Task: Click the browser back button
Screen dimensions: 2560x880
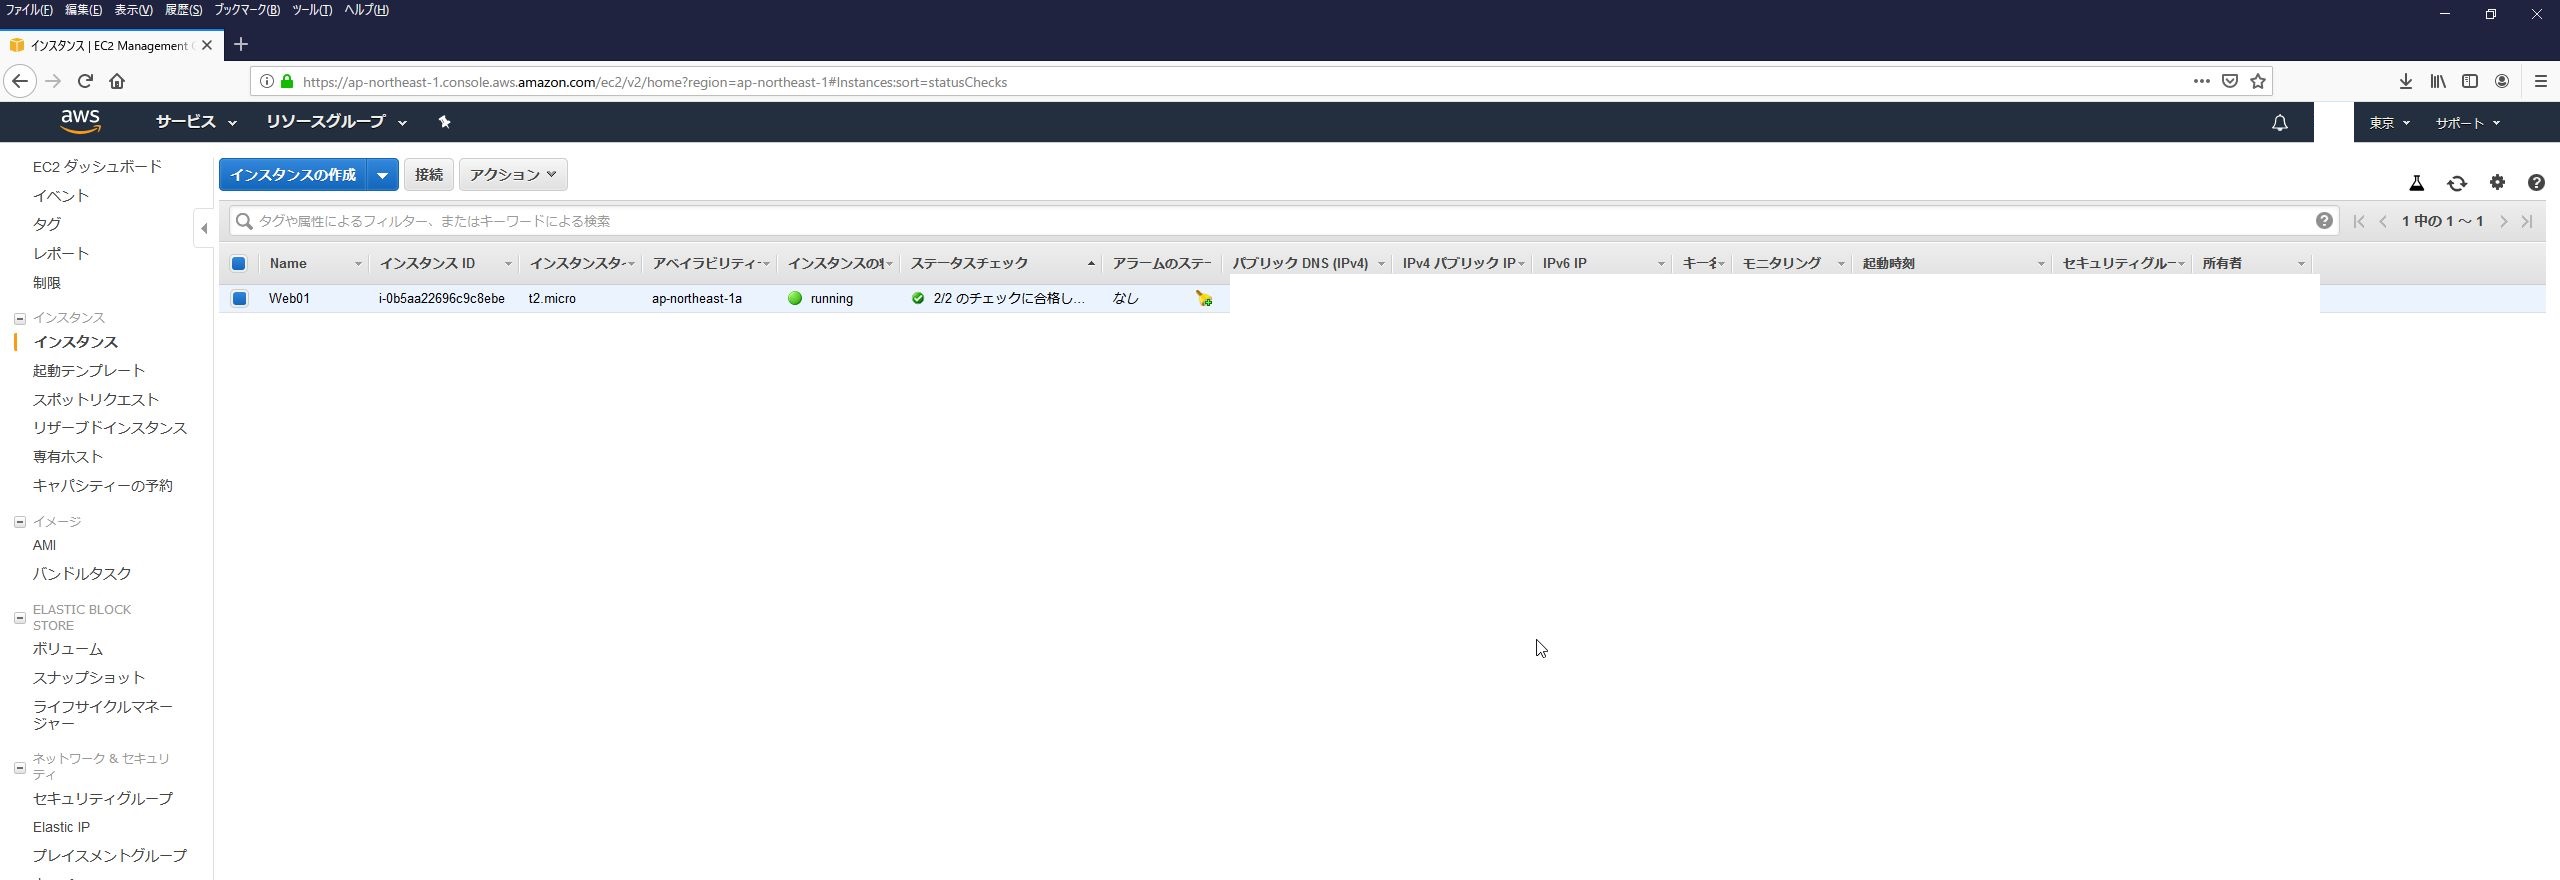Action: click(x=20, y=81)
